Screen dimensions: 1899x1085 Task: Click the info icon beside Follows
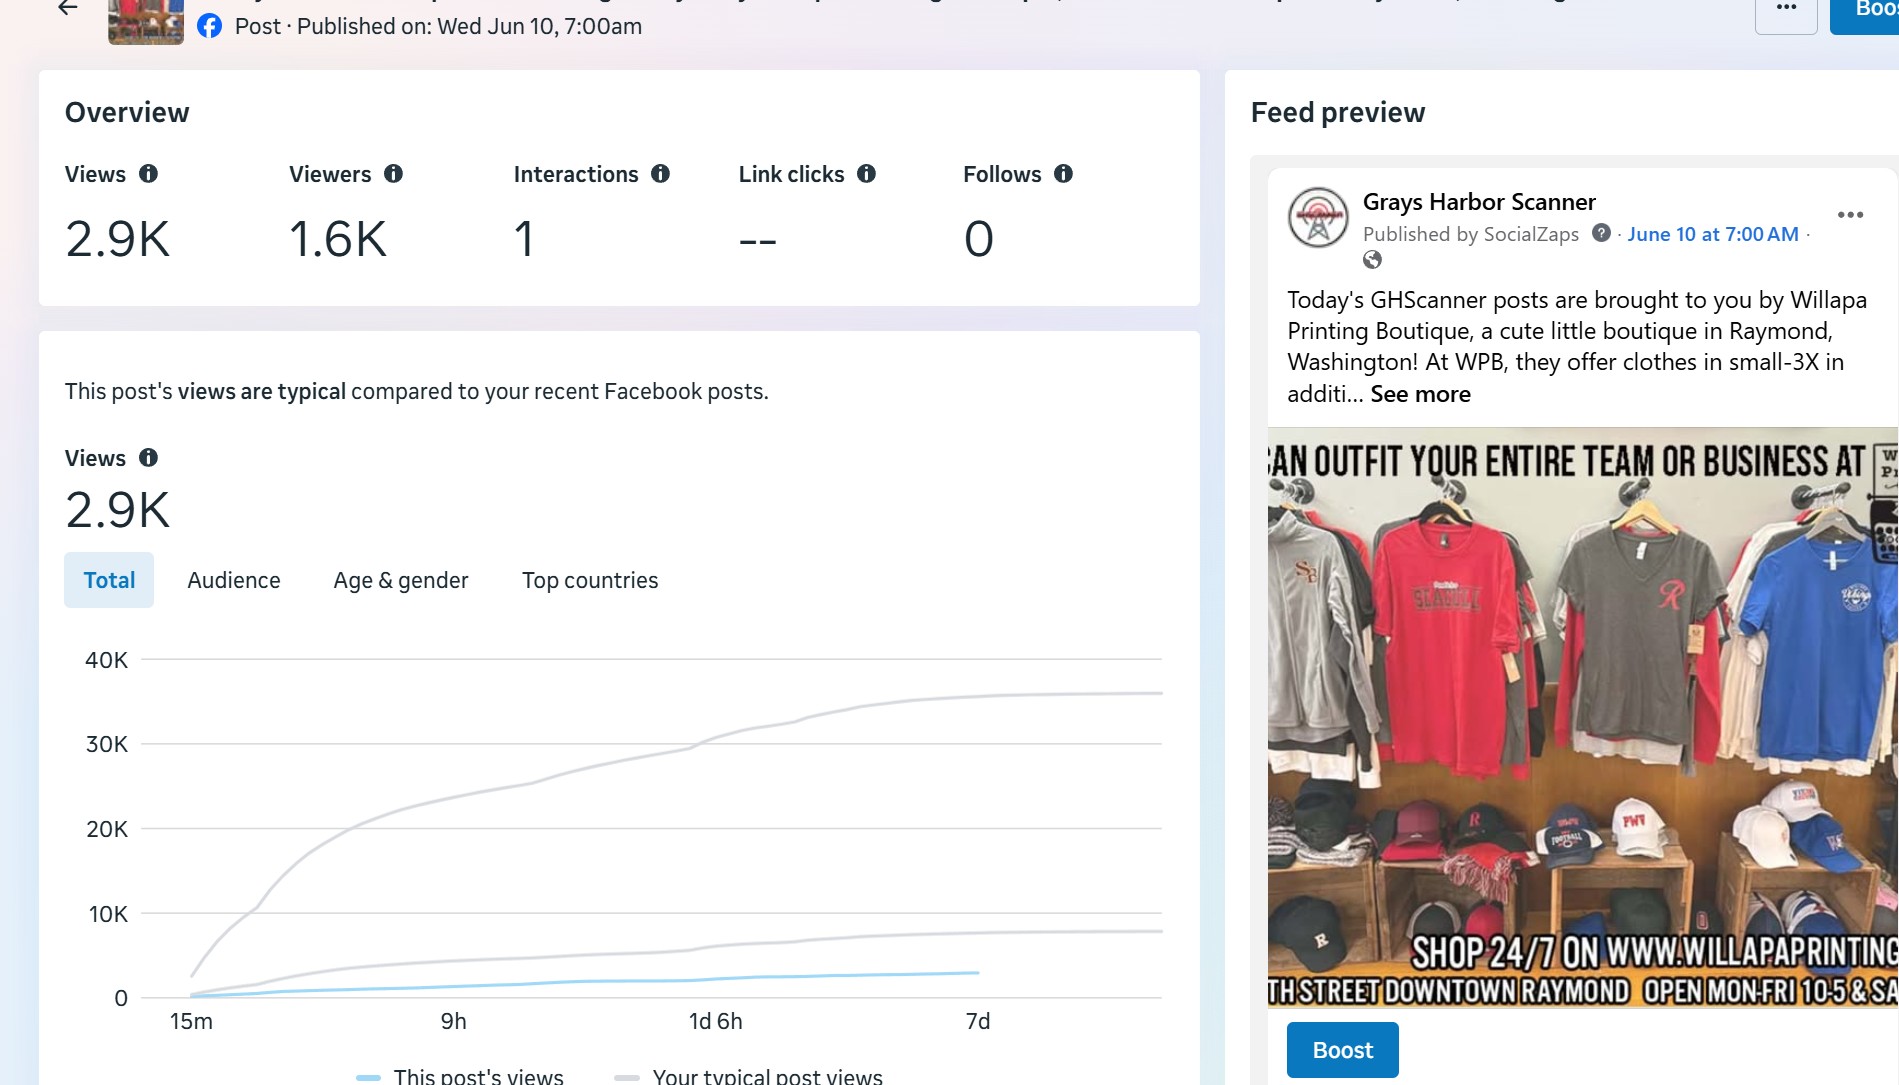tap(1064, 174)
